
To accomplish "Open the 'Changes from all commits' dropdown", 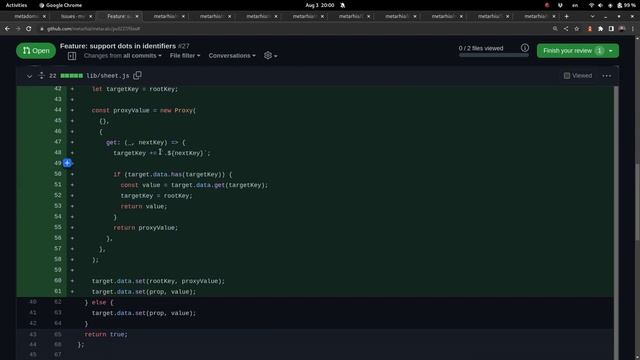I will click(122, 56).
